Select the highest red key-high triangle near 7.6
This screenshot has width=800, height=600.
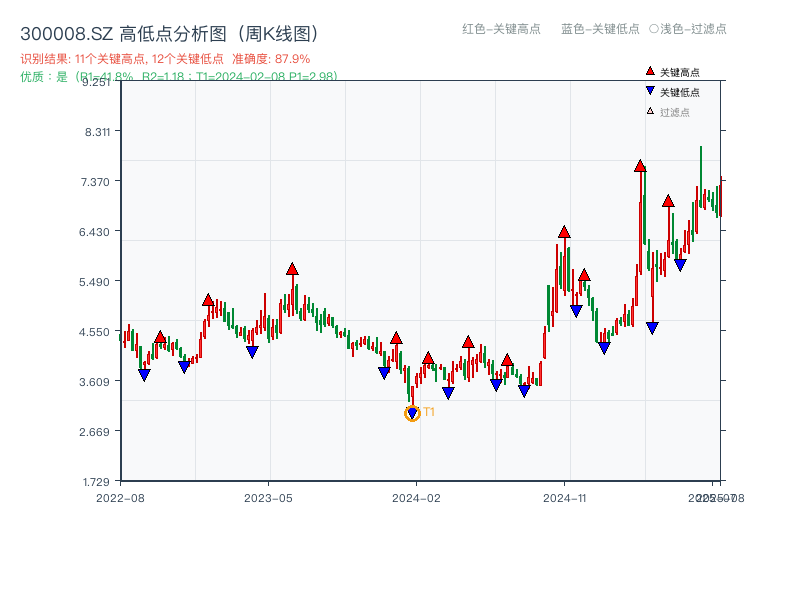(640, 166)
